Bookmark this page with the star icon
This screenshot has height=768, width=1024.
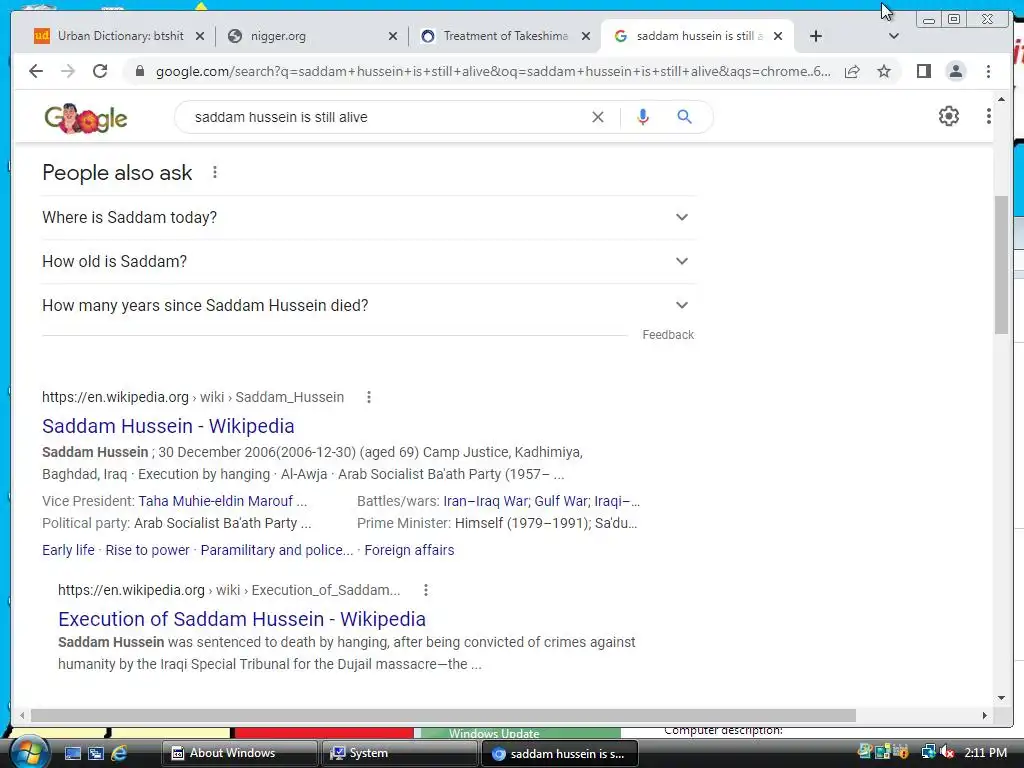884,71
